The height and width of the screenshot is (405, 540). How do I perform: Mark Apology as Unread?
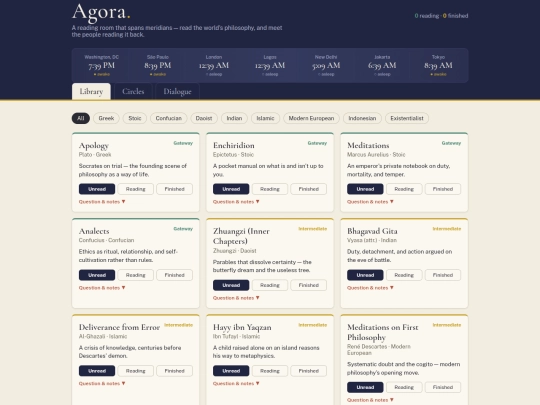(x=97, y=189)
